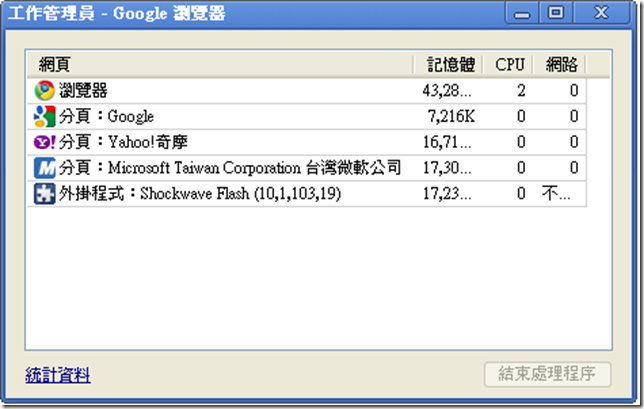Screen dimensions: 644x409
Task: Select the Microsoft Taiwan Corporation row
Action: pos(307,168)
